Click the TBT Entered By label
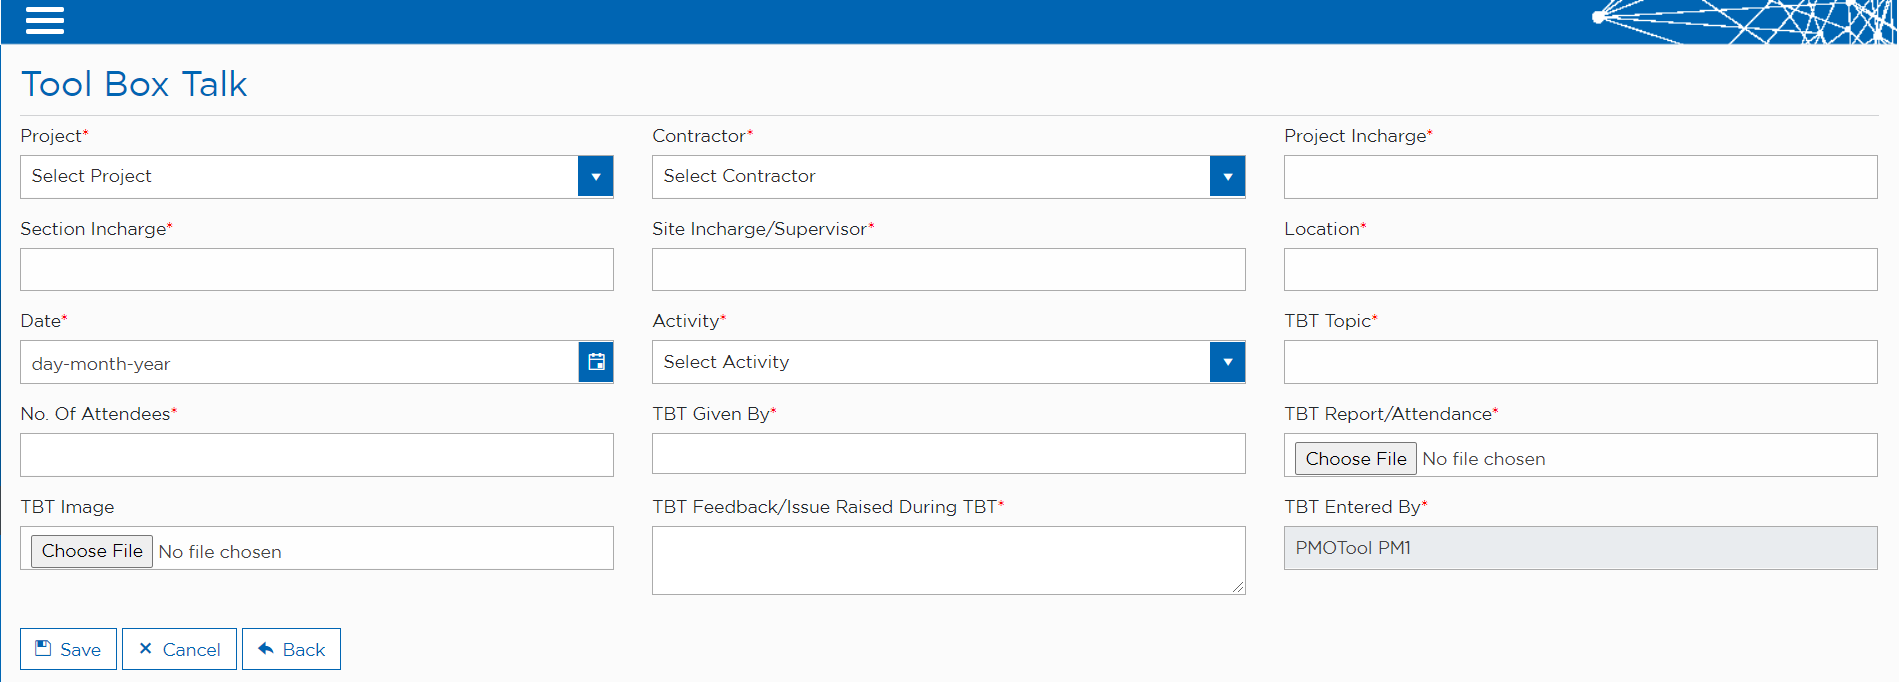The height and width of the screenshot is (682, 1899). point(1355,507)
